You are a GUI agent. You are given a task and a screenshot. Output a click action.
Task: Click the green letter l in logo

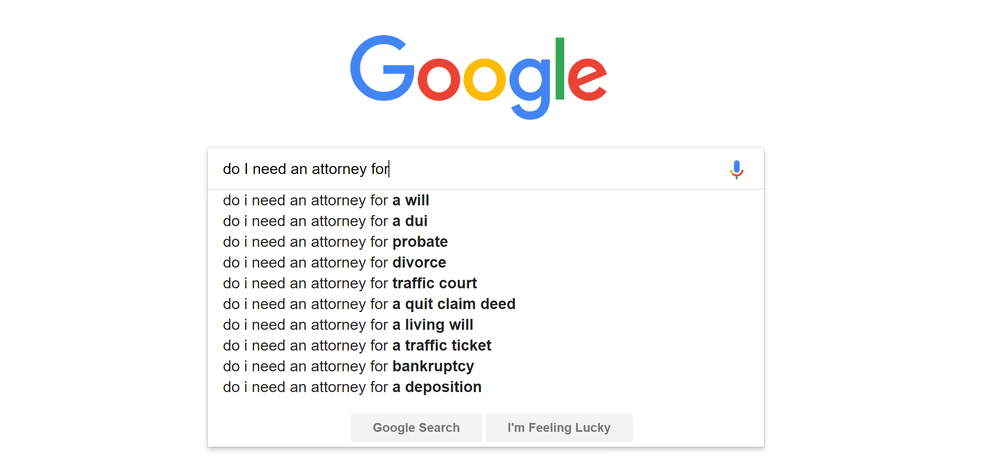[x=560, y=69]
